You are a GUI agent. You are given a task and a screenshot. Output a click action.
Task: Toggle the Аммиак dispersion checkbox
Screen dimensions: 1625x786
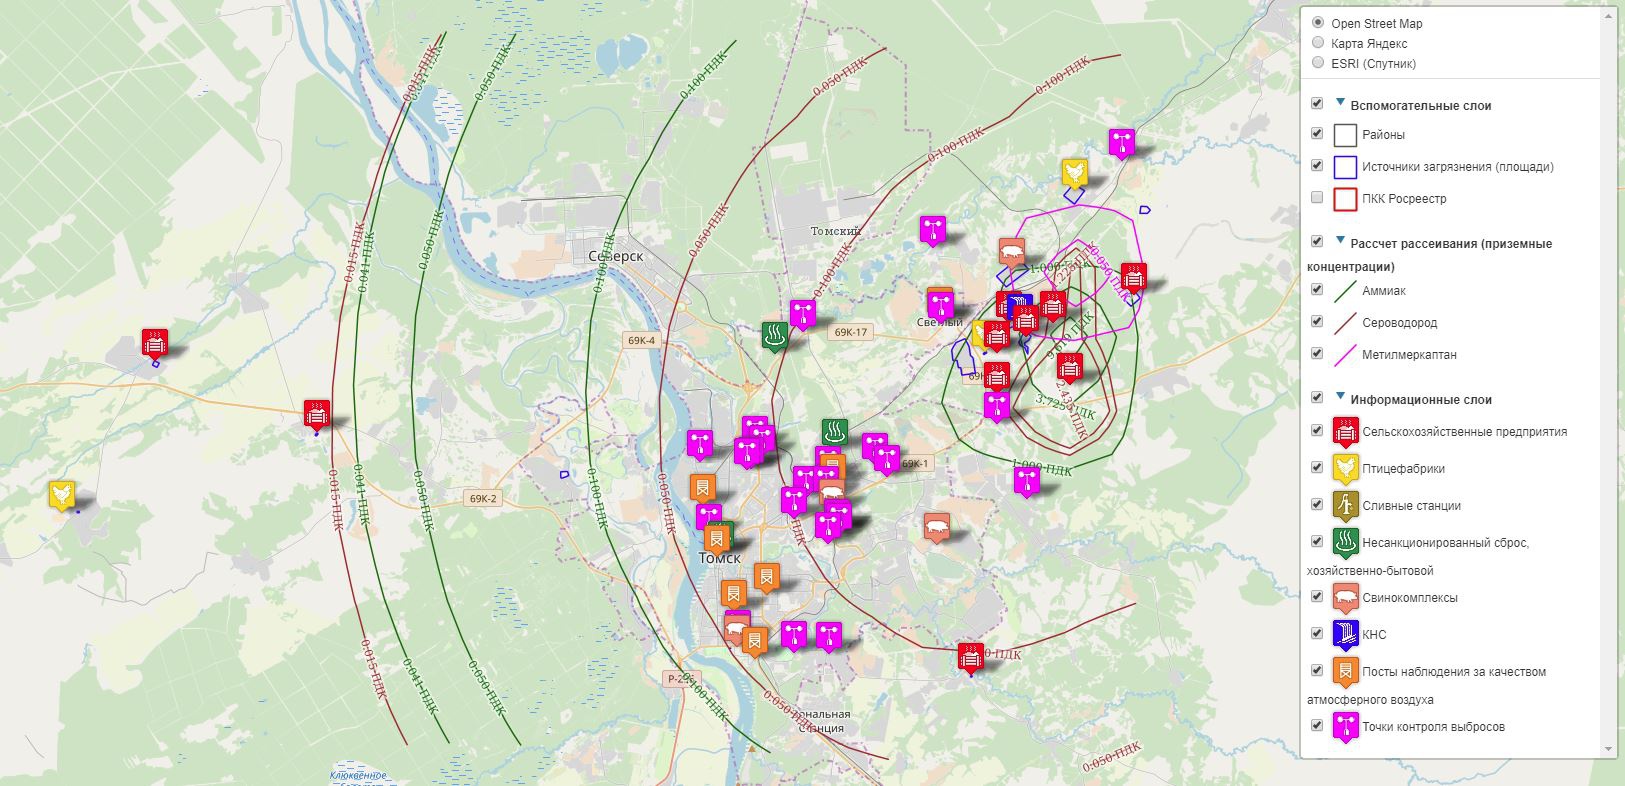click(x=1317, y=289)
